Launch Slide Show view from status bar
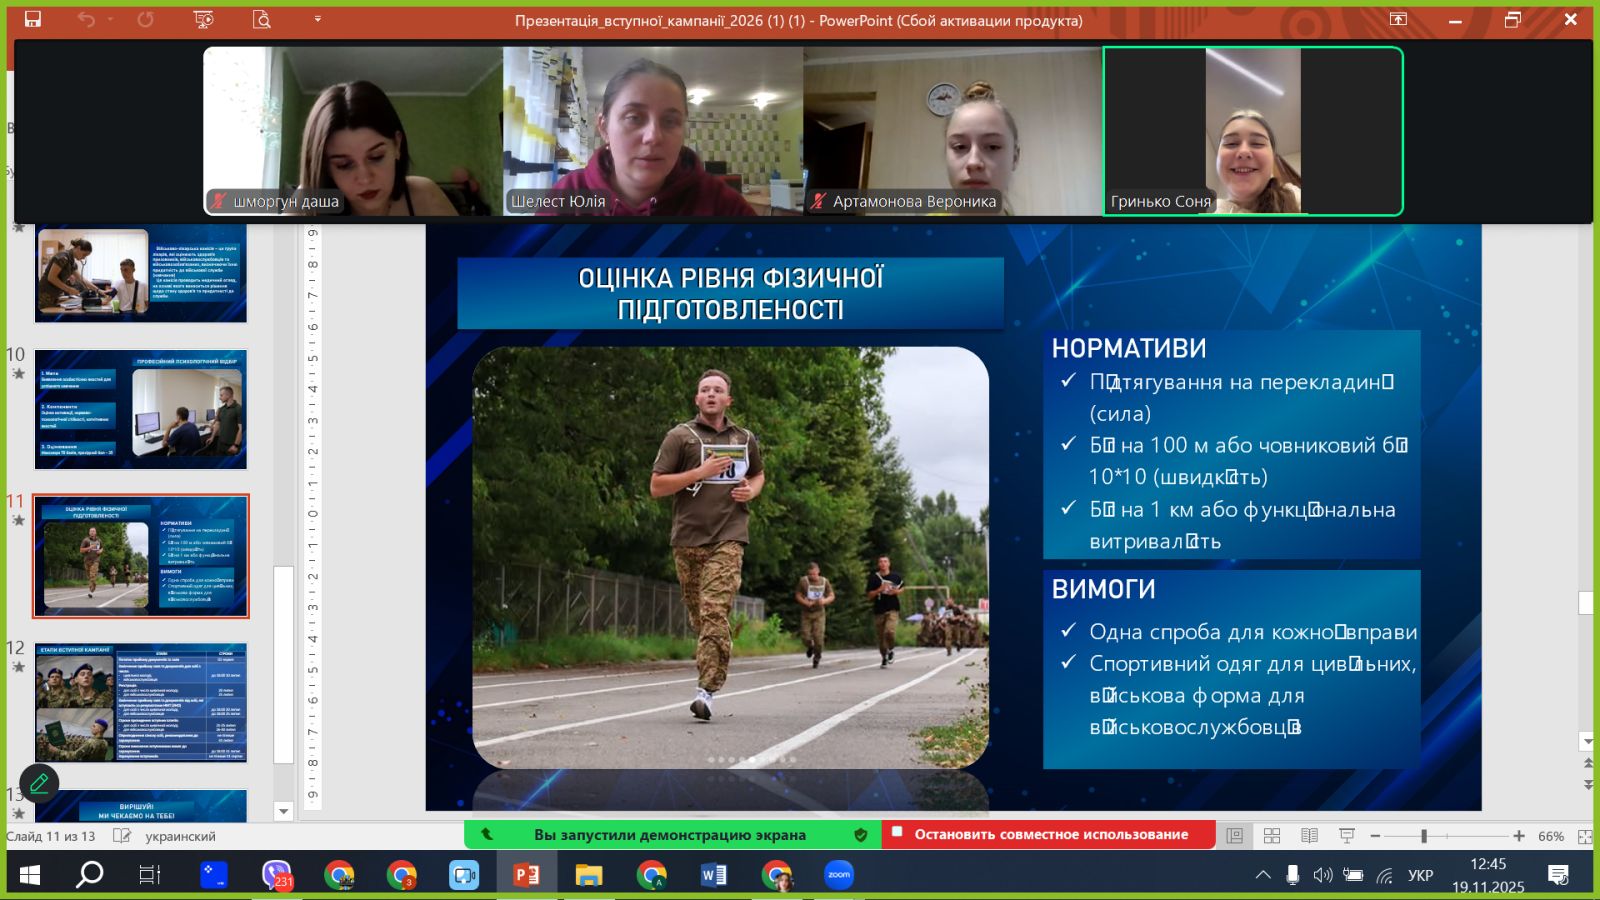This screenshot has width=1600, height=900. (1347, 836)
